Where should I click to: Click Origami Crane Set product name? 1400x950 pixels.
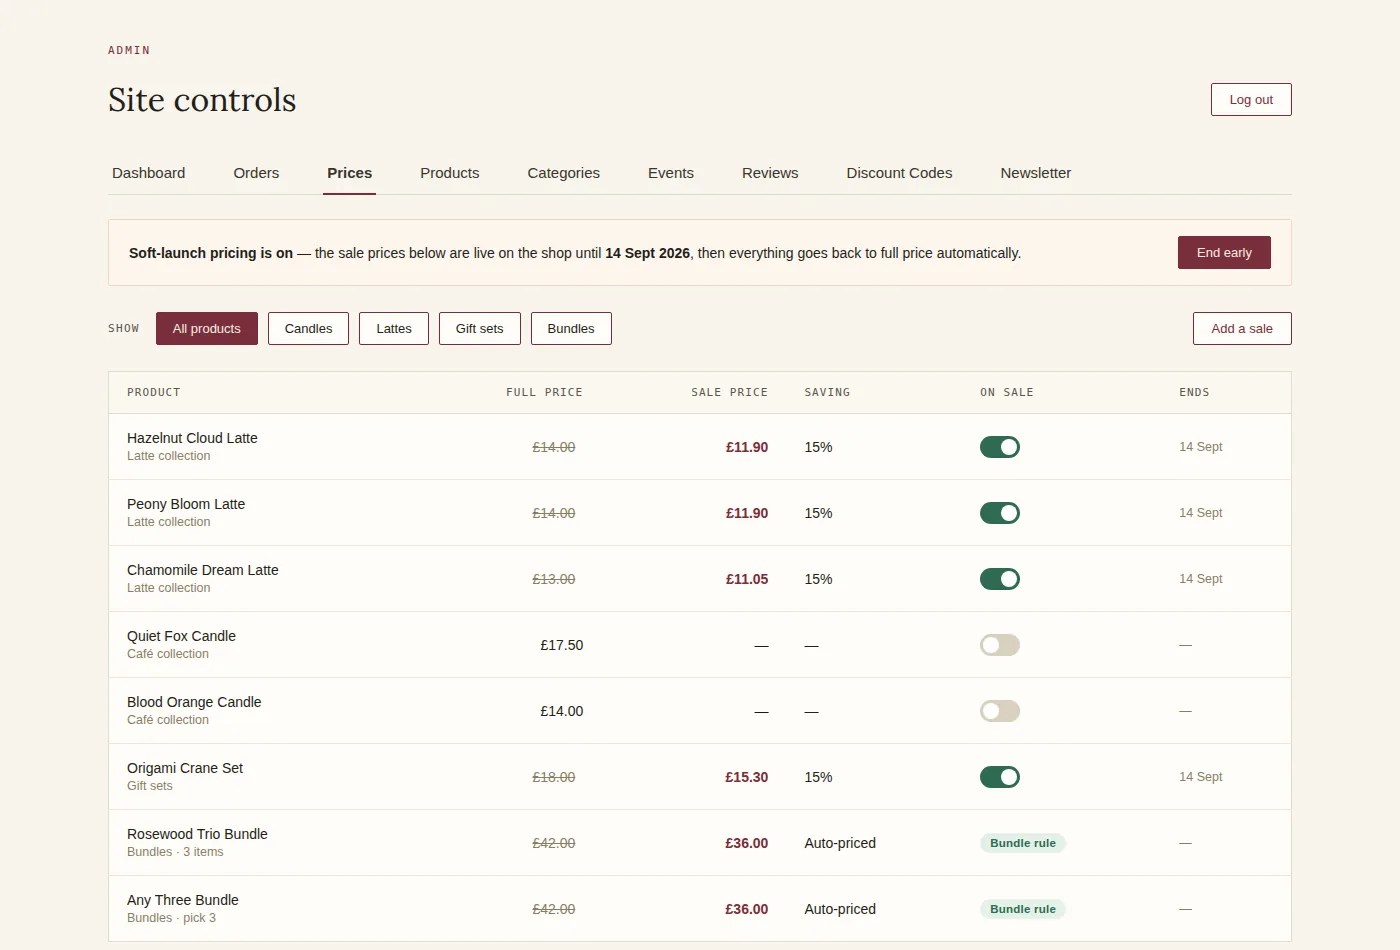click(185, 768)
